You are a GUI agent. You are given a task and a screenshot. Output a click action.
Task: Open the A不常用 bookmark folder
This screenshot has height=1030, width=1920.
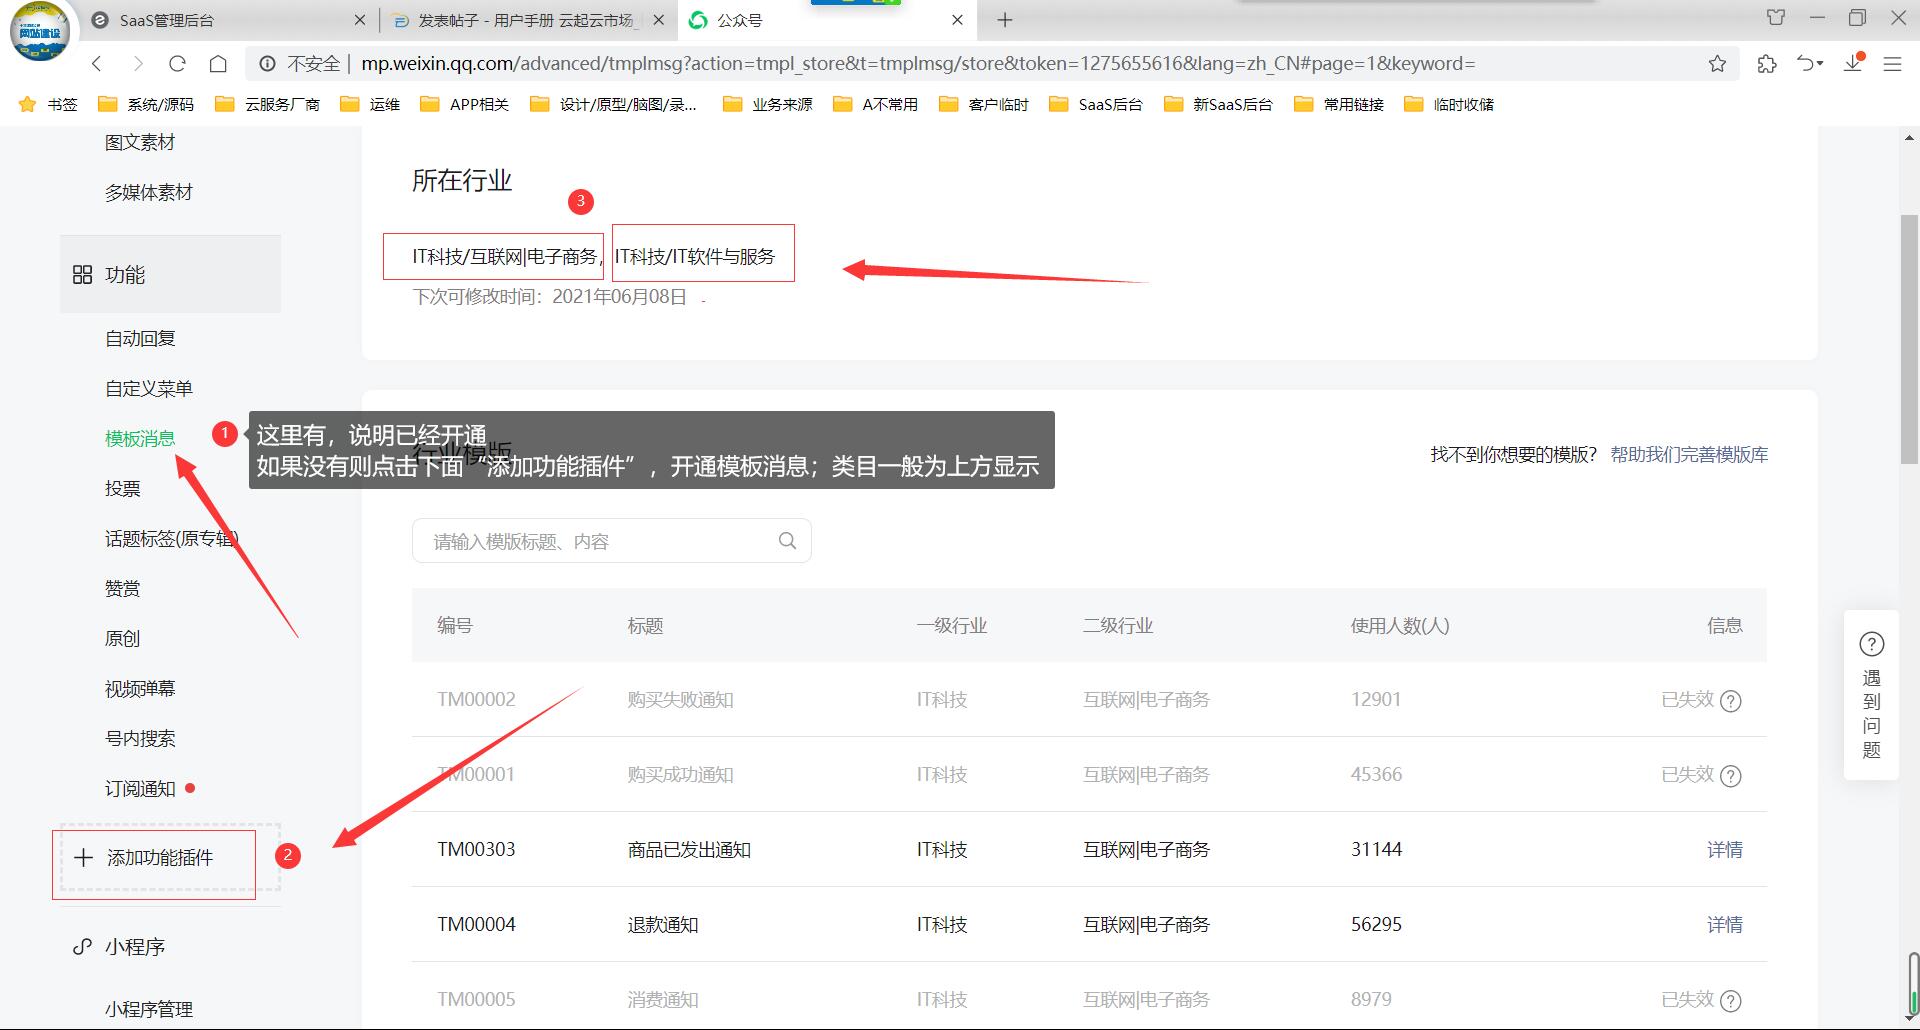click(875, 104)
